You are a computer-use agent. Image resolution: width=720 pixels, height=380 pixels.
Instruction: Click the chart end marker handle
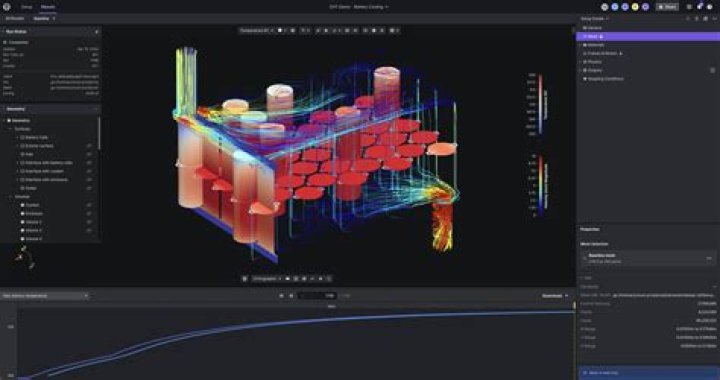point(574,305)
